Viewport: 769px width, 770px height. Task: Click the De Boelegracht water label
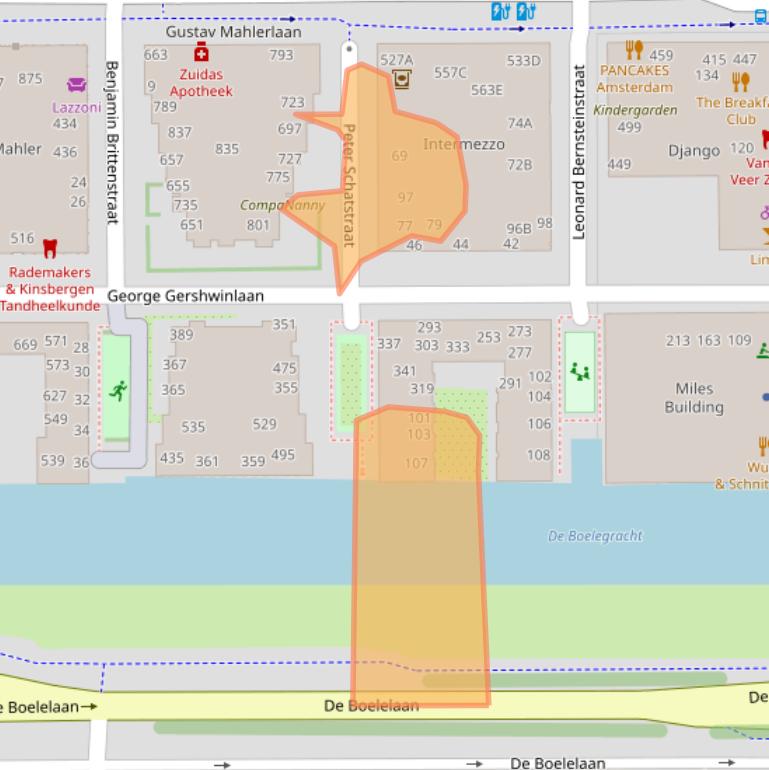[595, 536]
